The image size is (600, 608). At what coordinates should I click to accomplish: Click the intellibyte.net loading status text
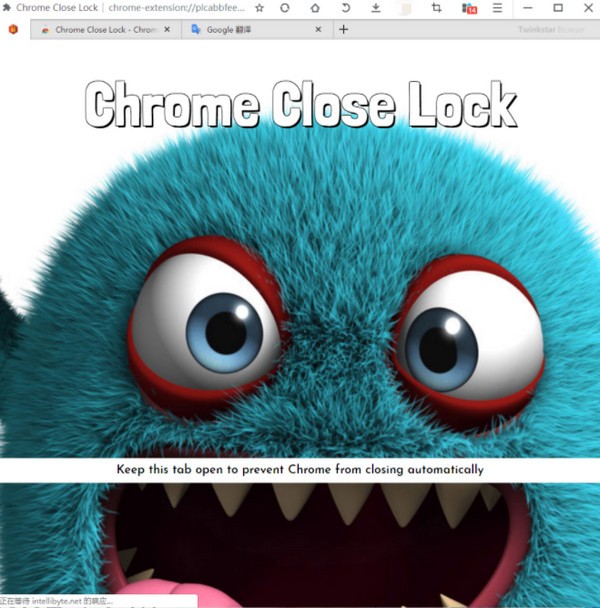(x=56, y=601)
